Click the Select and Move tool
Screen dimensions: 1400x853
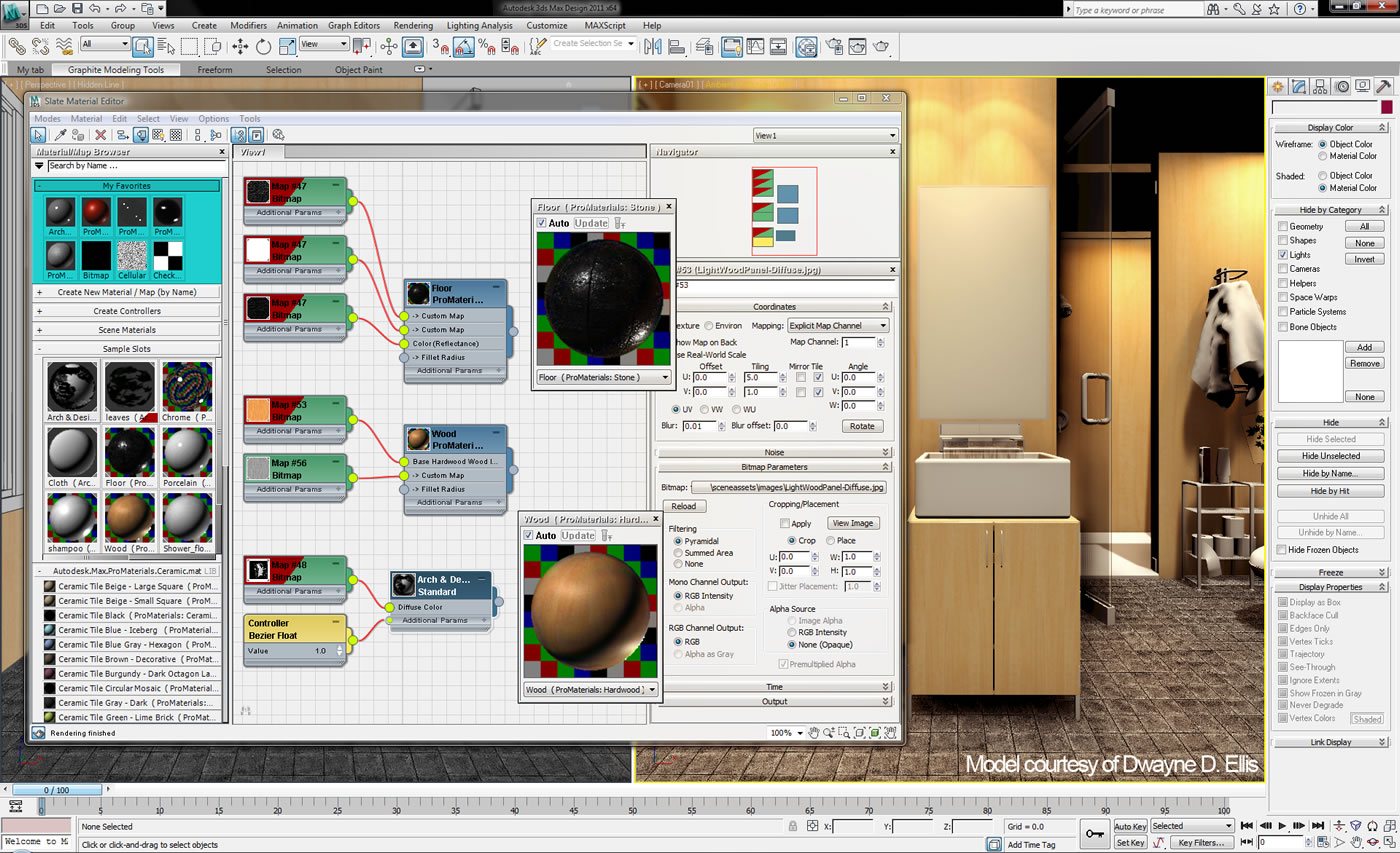coord(240,46)
